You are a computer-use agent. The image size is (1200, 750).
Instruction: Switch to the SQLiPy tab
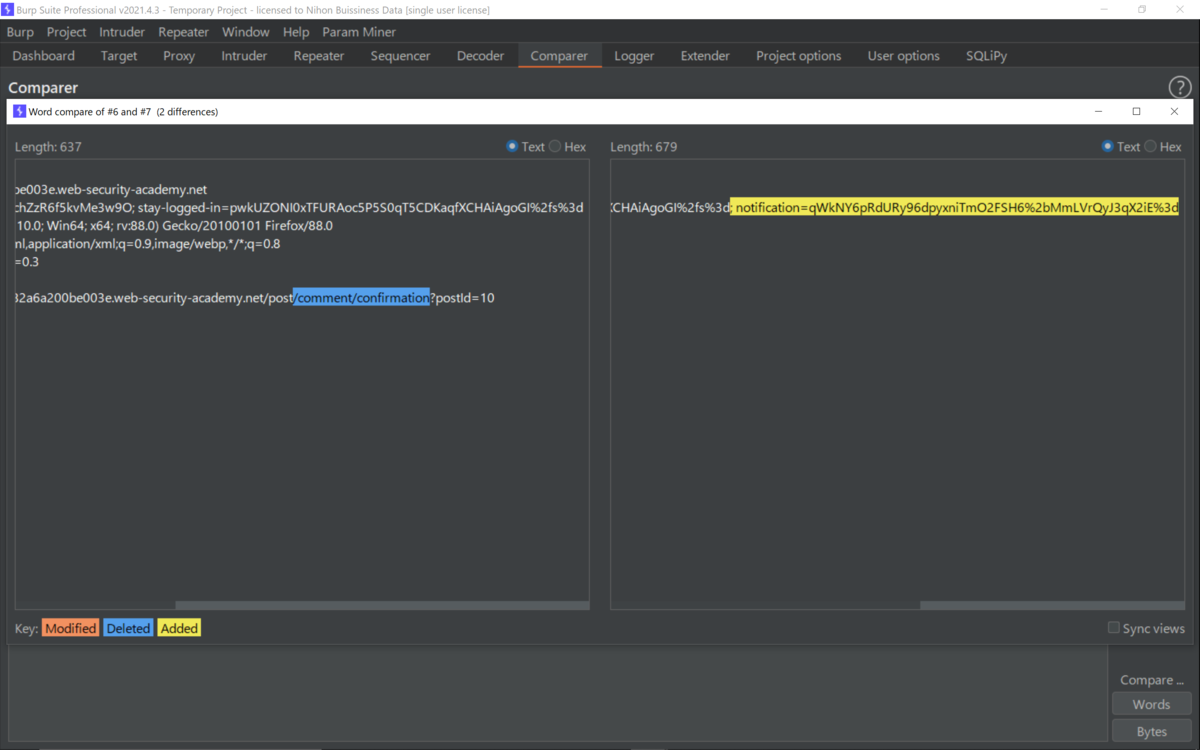point(986,56)
